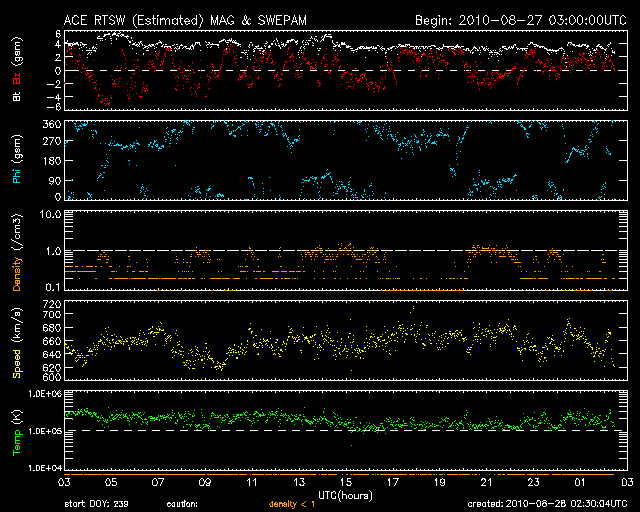Click the Begin date timestamp text
This screenshot has height=512, width=640.
pos(520,19)
